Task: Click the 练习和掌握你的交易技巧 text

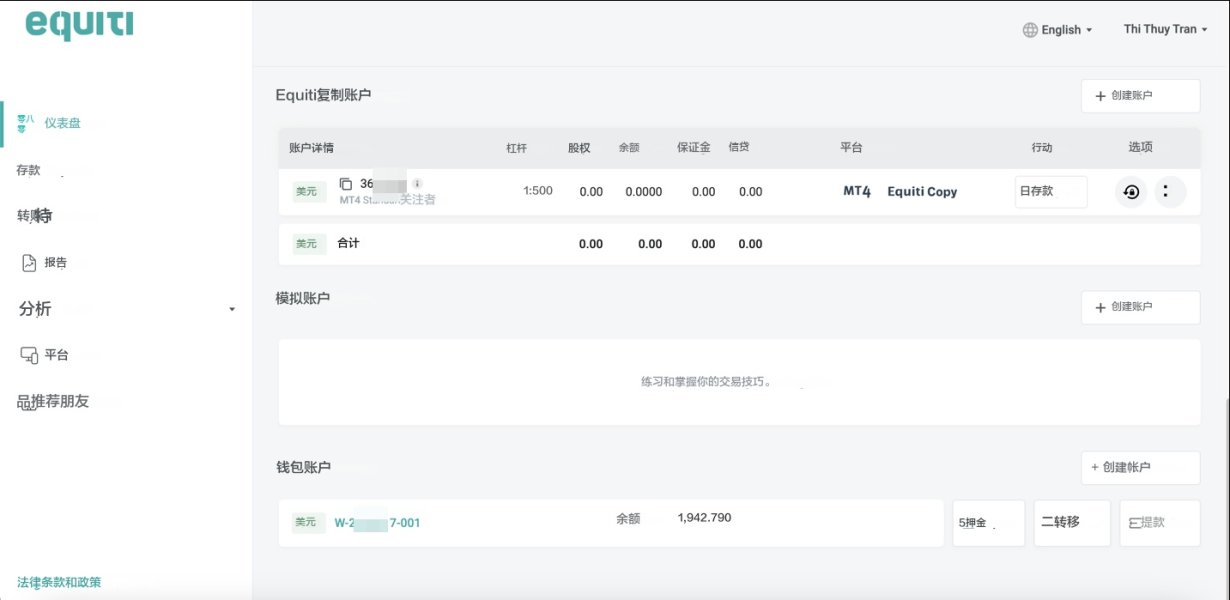Action: 706,382
